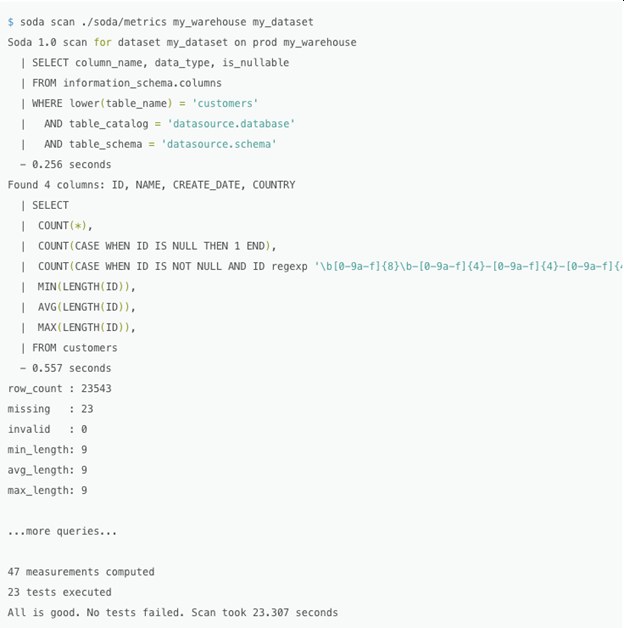This screenshot has width=624, height=628.
Task: Click the dollar sign shell prompt
Action: click(x=10, y=22)
